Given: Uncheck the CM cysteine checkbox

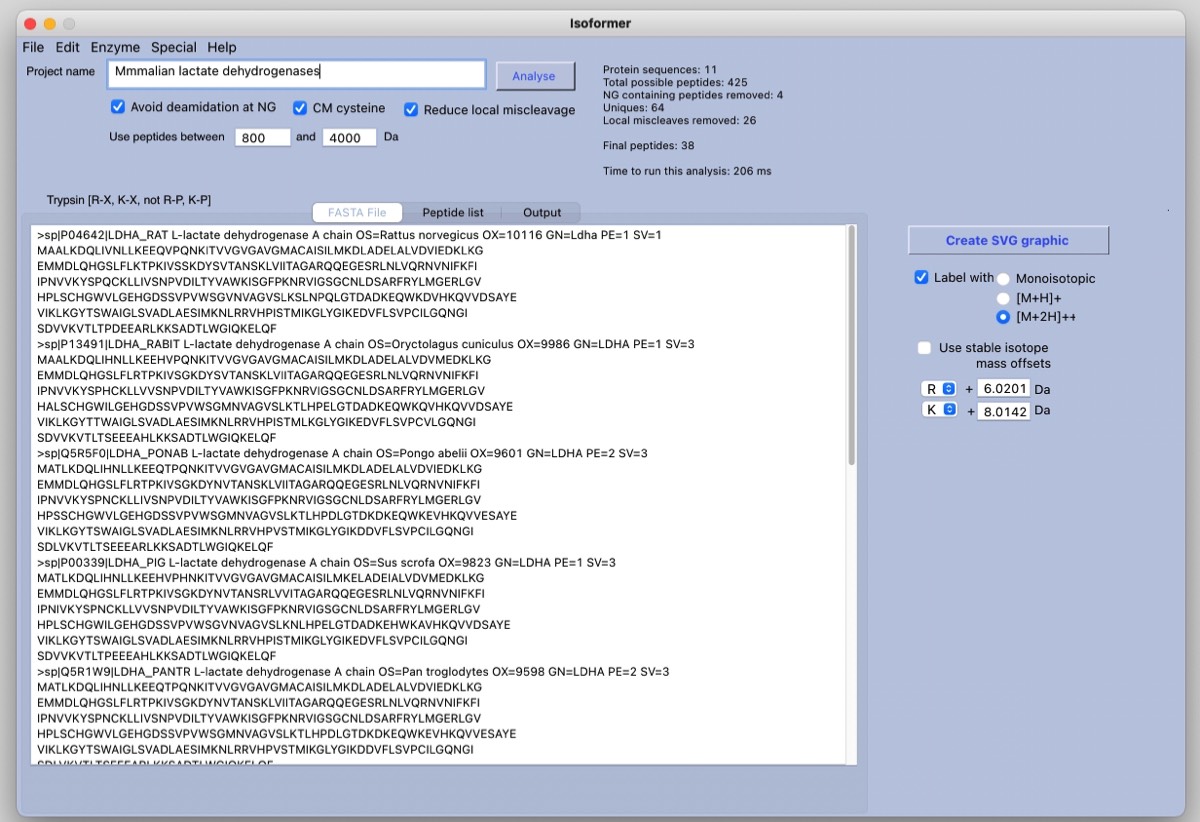Looking at the screenshot, I should [300, 108].
